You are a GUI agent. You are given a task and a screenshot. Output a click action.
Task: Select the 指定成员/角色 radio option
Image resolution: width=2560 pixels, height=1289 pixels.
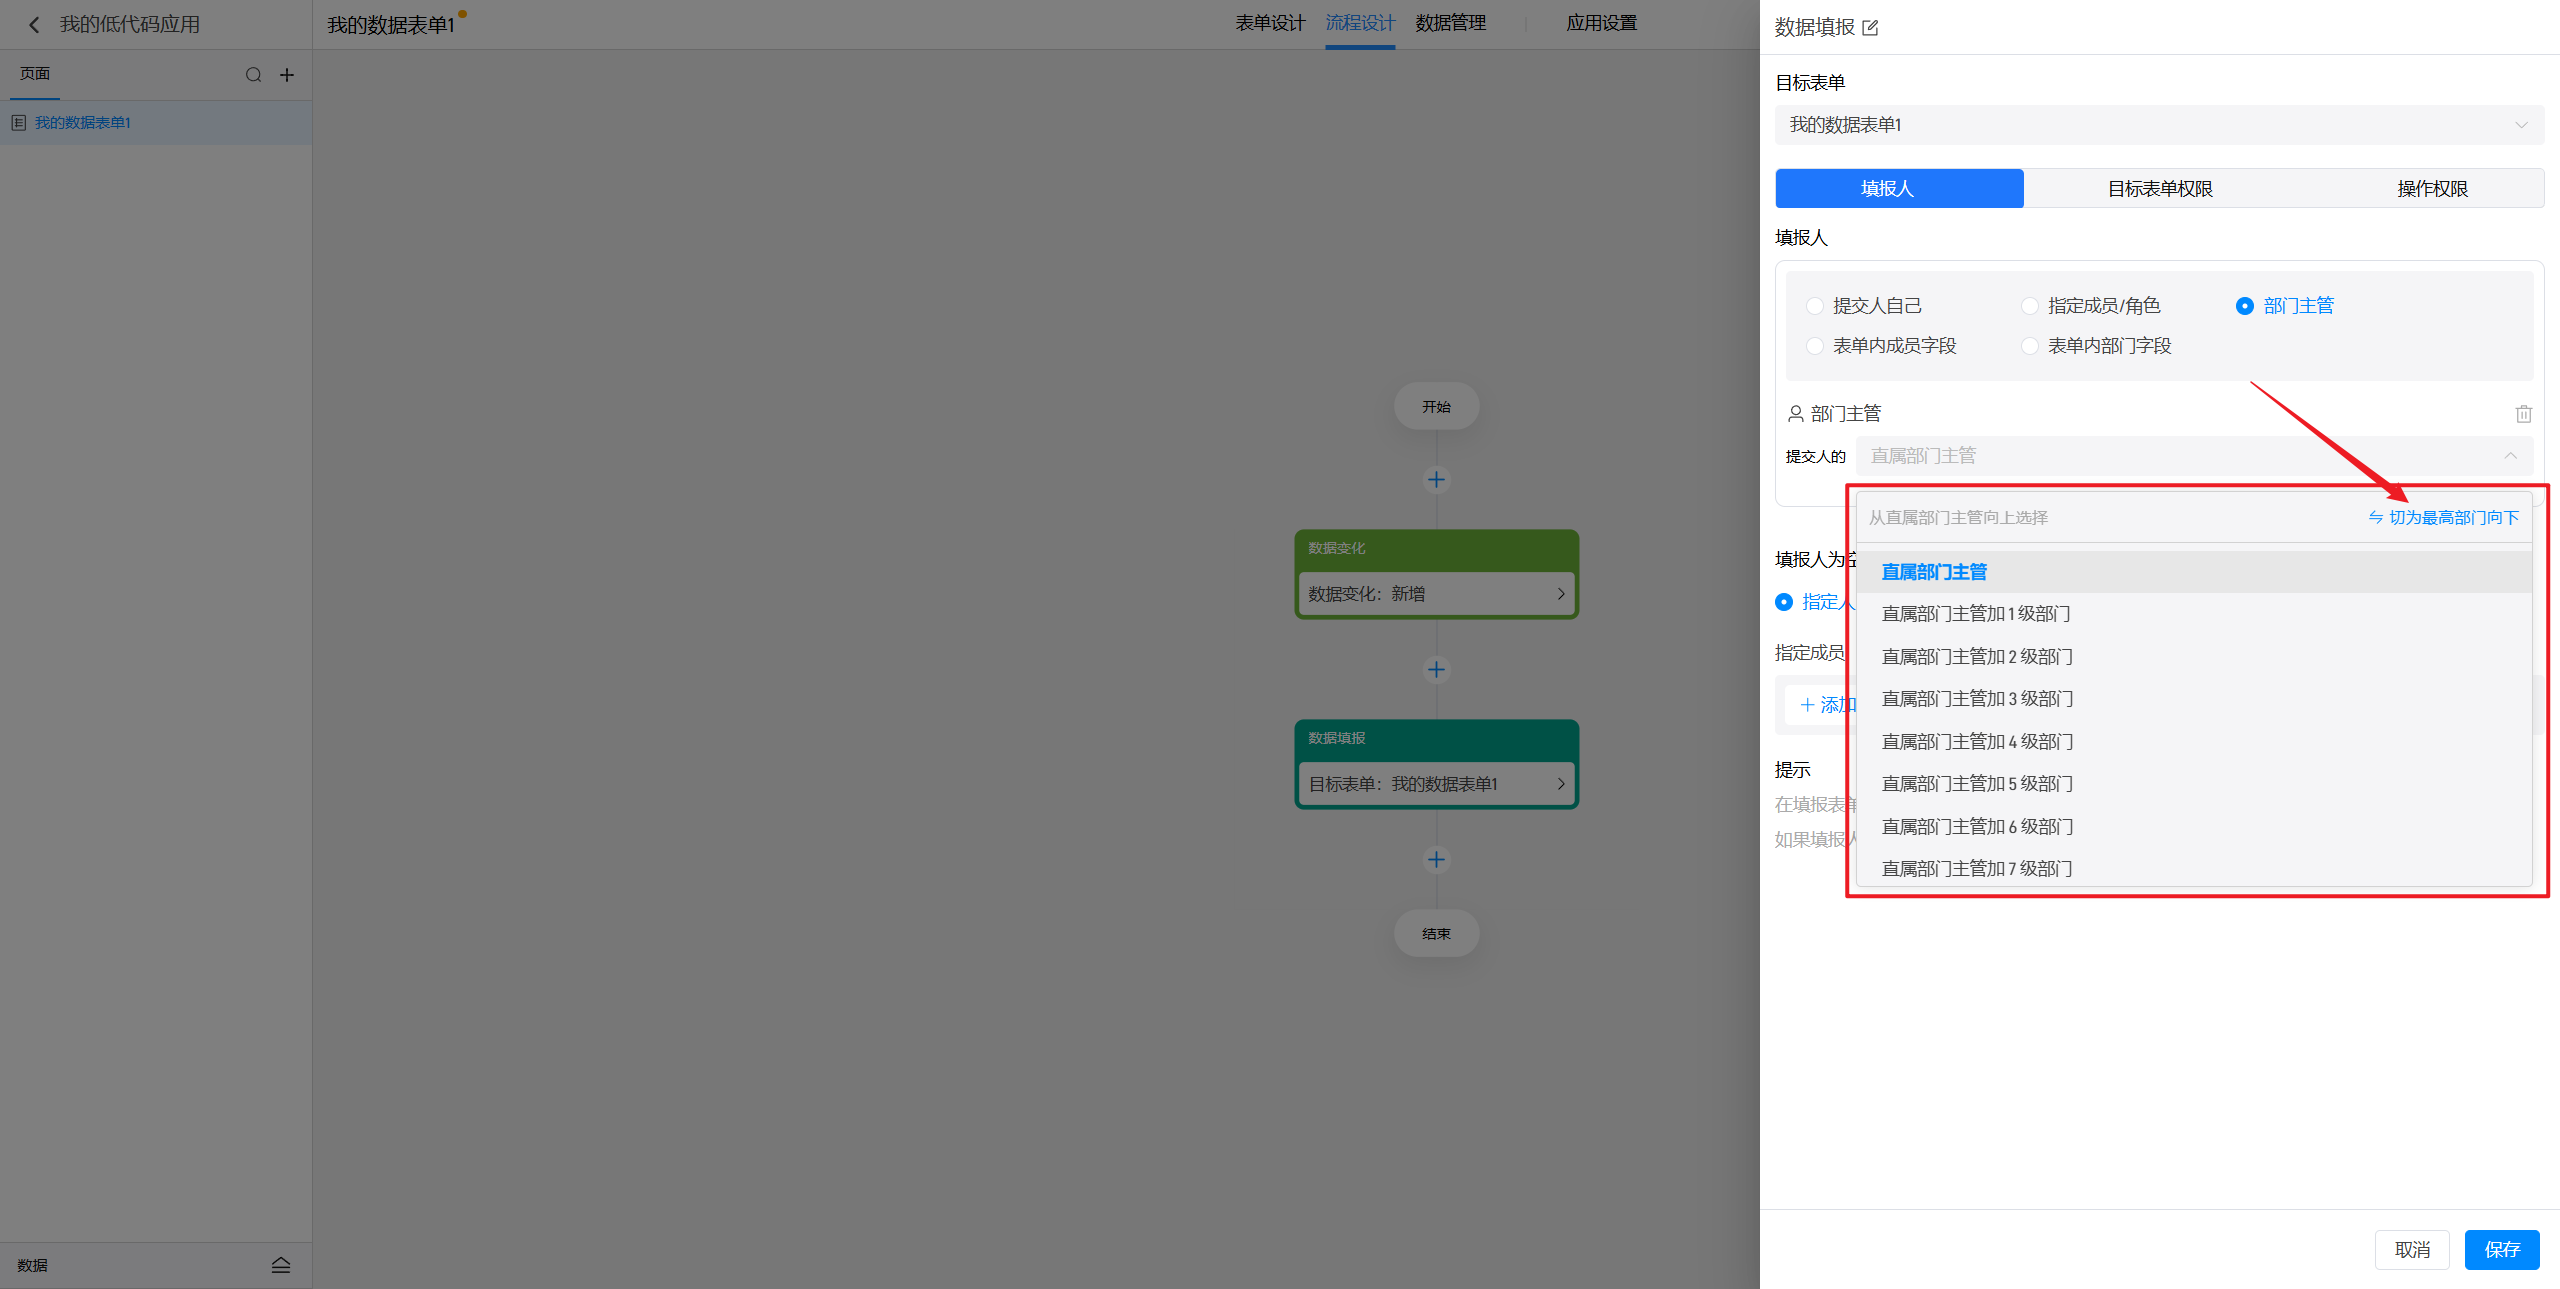(x=2030, y=306)
